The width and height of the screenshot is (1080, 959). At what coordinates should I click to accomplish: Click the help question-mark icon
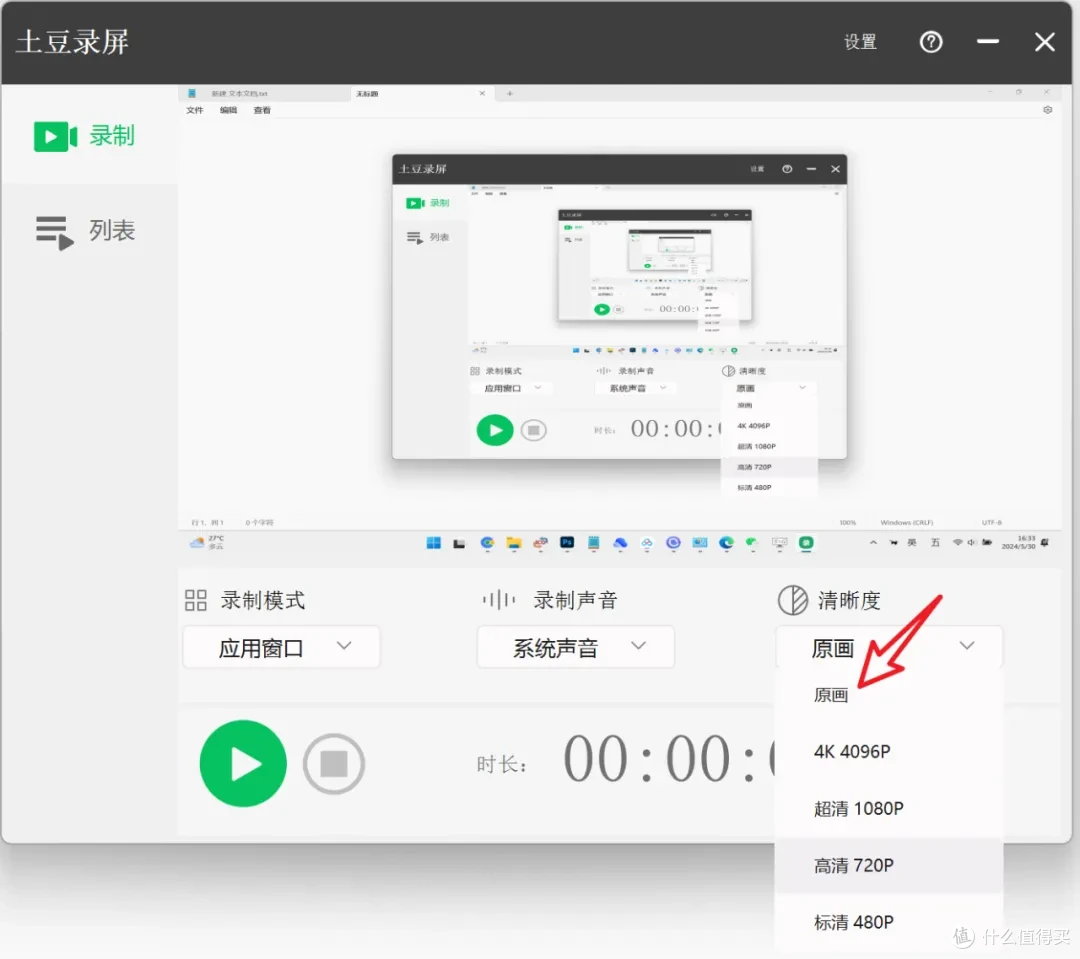[931, 42]
